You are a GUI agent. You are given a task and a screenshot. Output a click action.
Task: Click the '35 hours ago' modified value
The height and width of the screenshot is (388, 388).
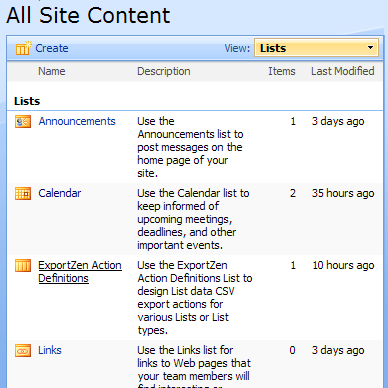[x=343, y=193]
